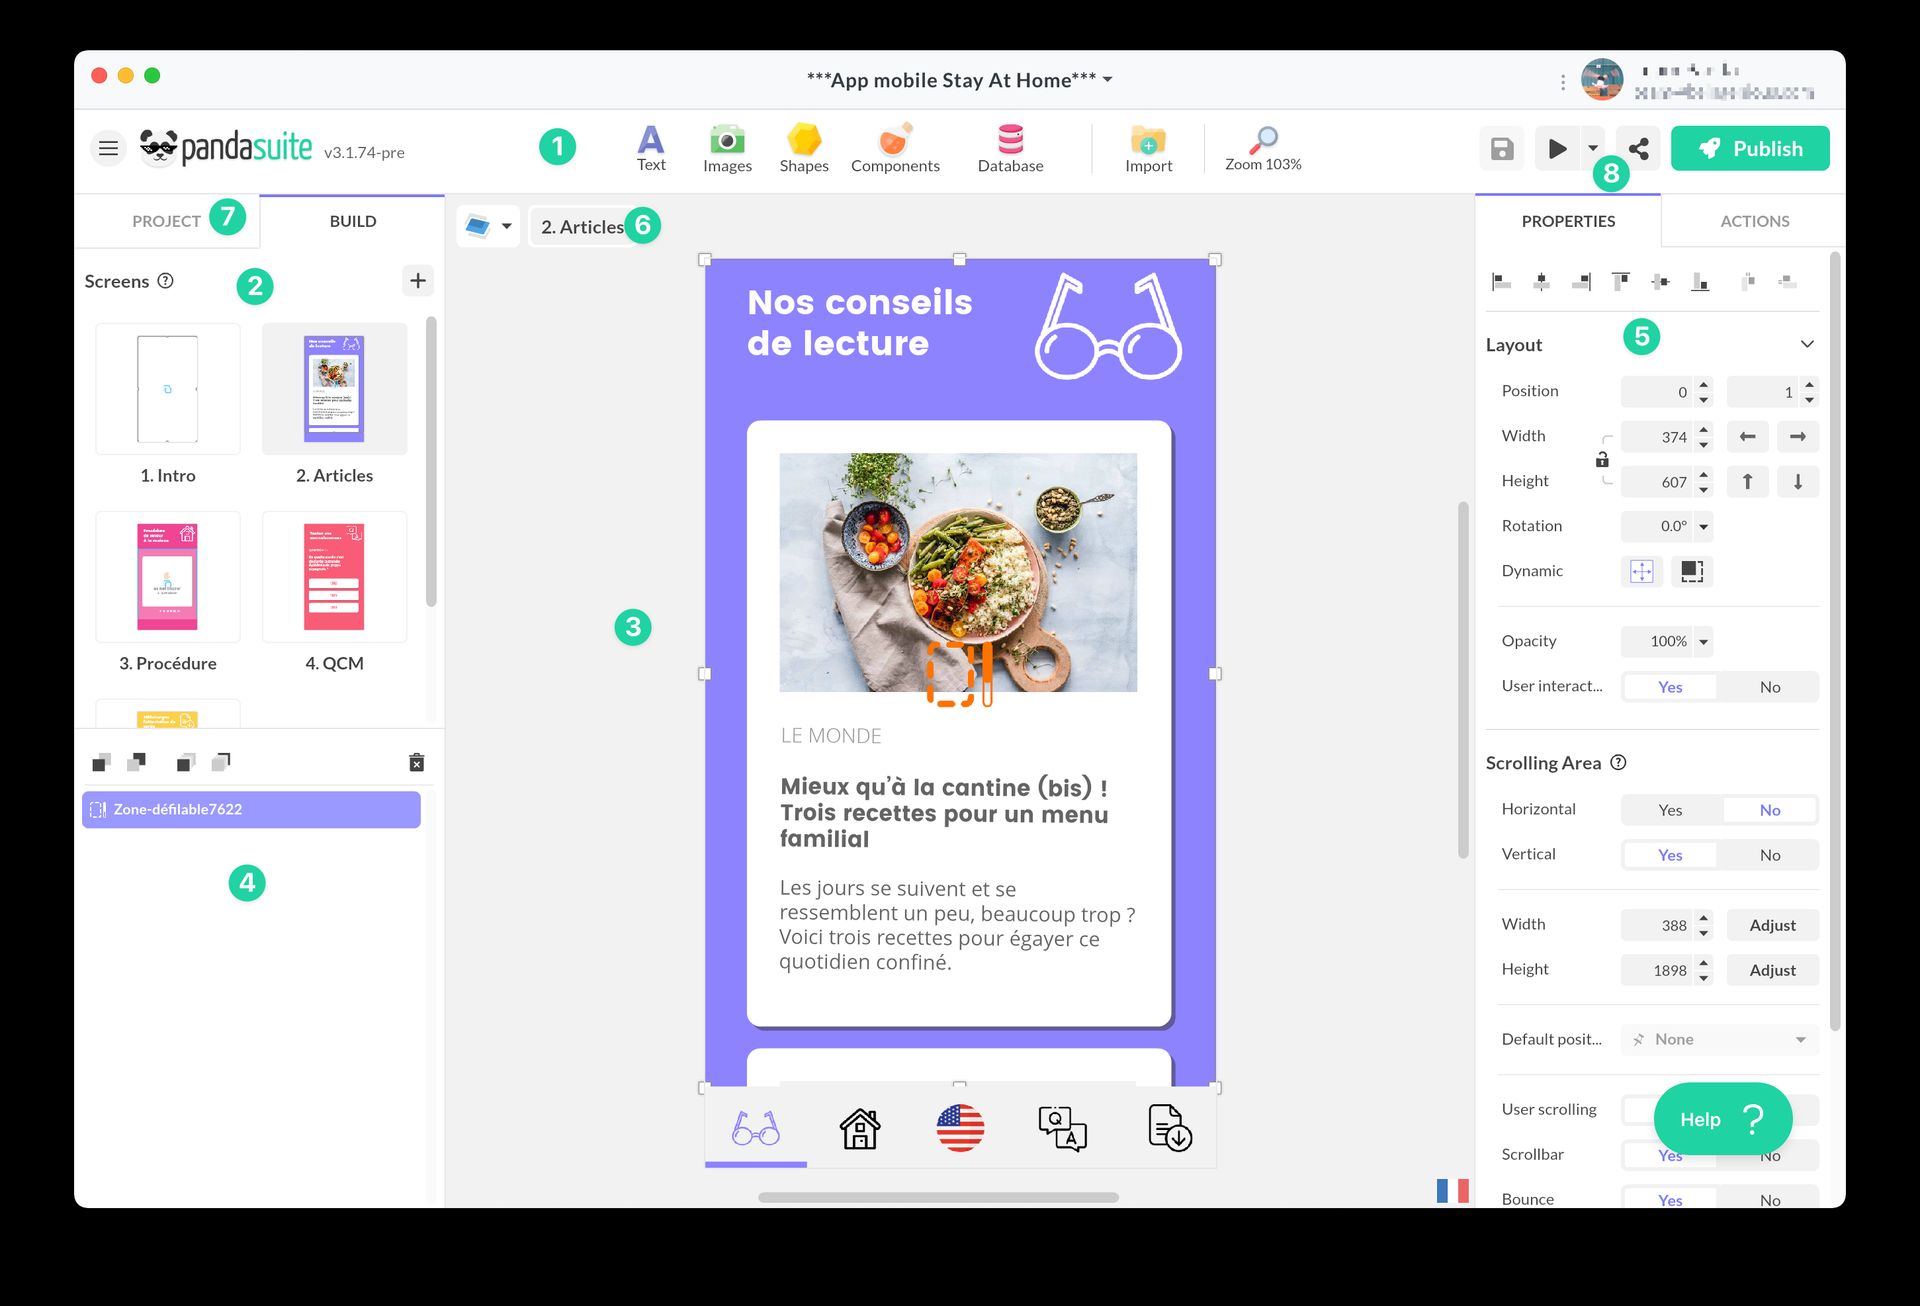
Task: Switch to the ACTIONS tab
Action: coord(1752,221)
